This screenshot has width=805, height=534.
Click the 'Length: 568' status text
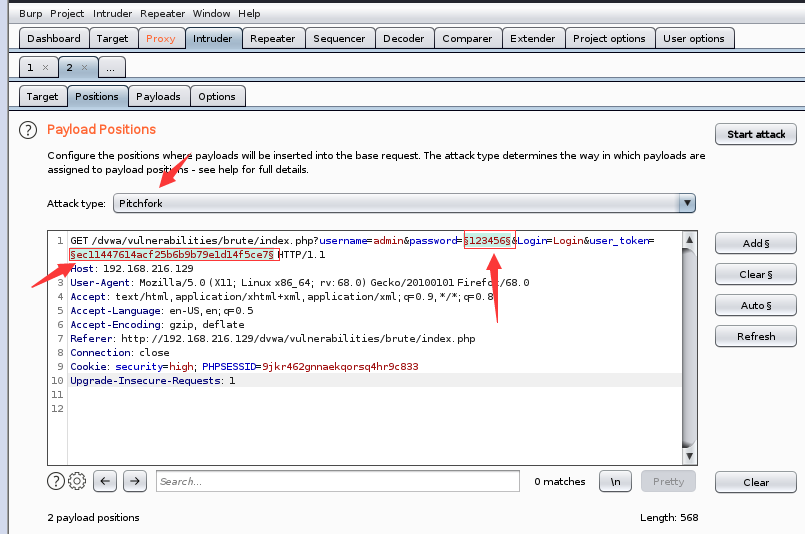669,518
